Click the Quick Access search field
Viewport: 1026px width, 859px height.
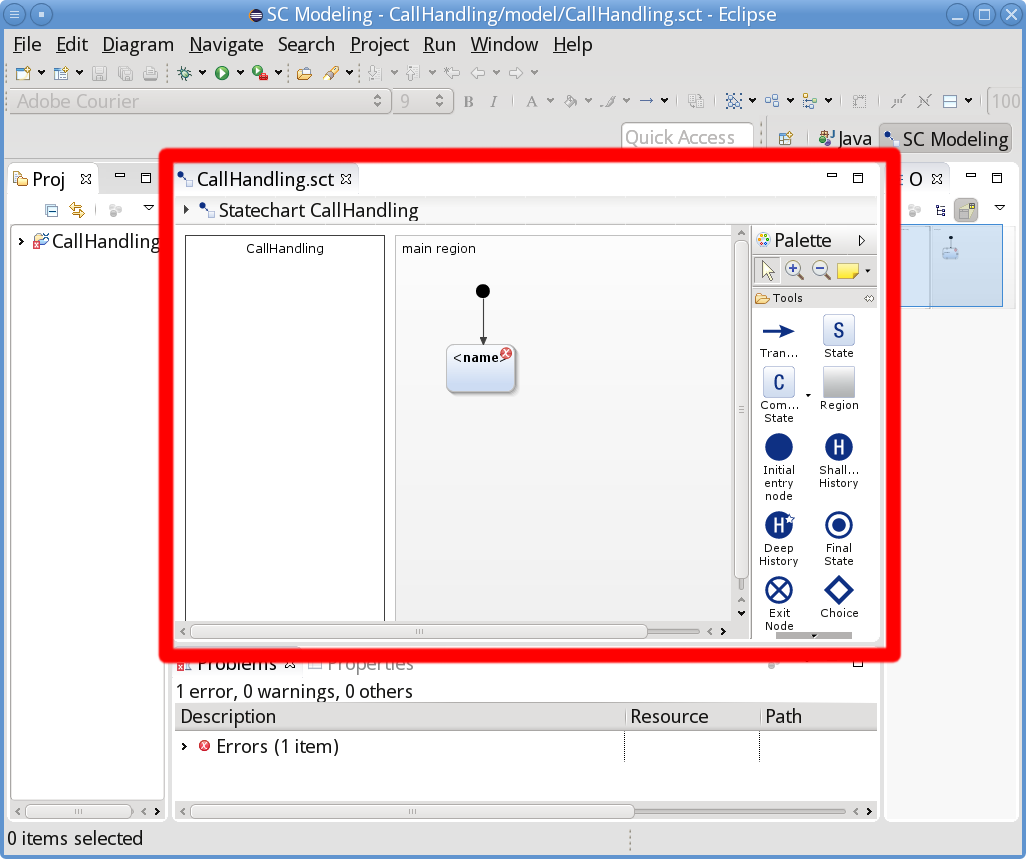(686, 137)
